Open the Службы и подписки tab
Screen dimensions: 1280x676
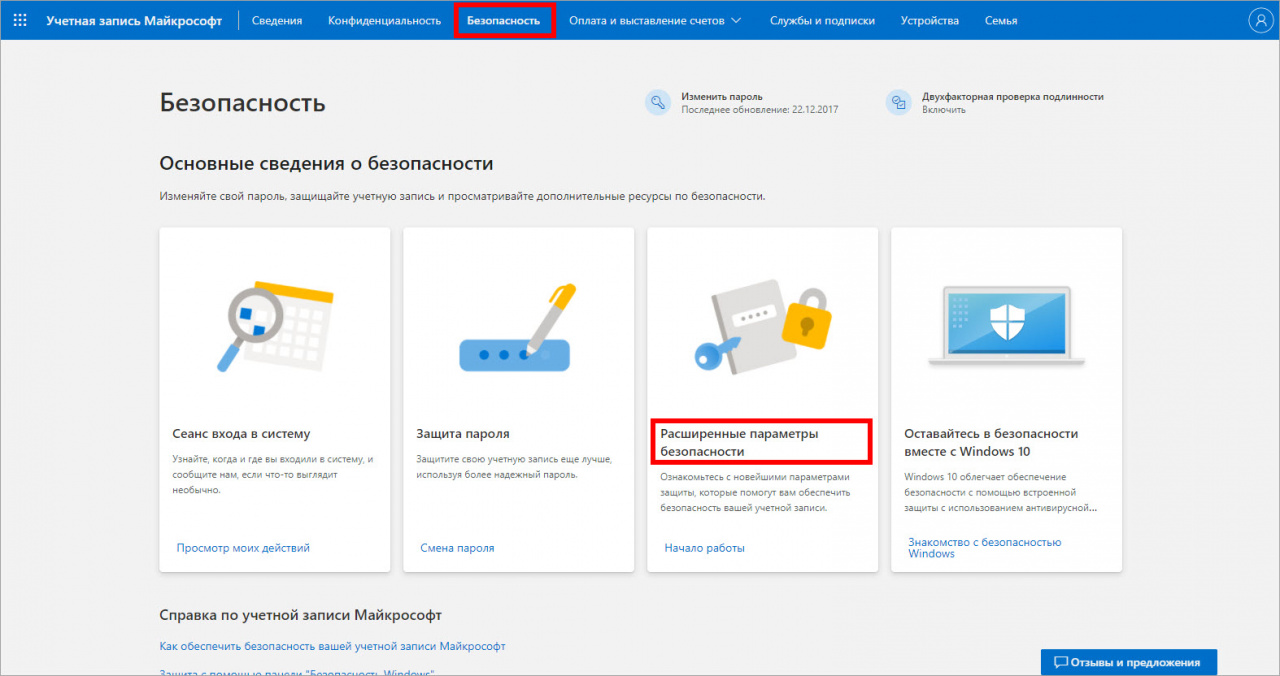tap(822, 20)
